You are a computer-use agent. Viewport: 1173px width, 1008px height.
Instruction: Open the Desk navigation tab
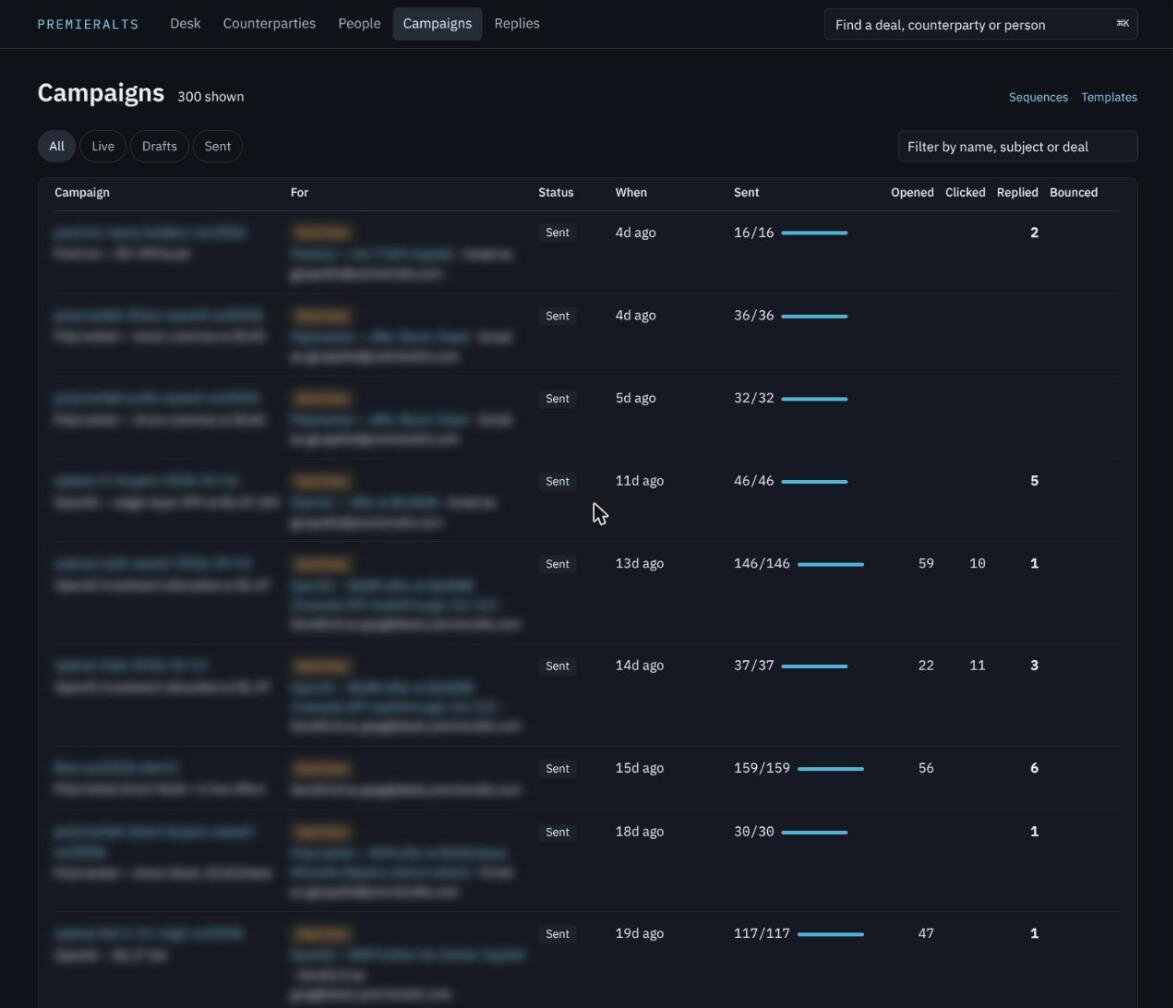[x=185, y=23]
